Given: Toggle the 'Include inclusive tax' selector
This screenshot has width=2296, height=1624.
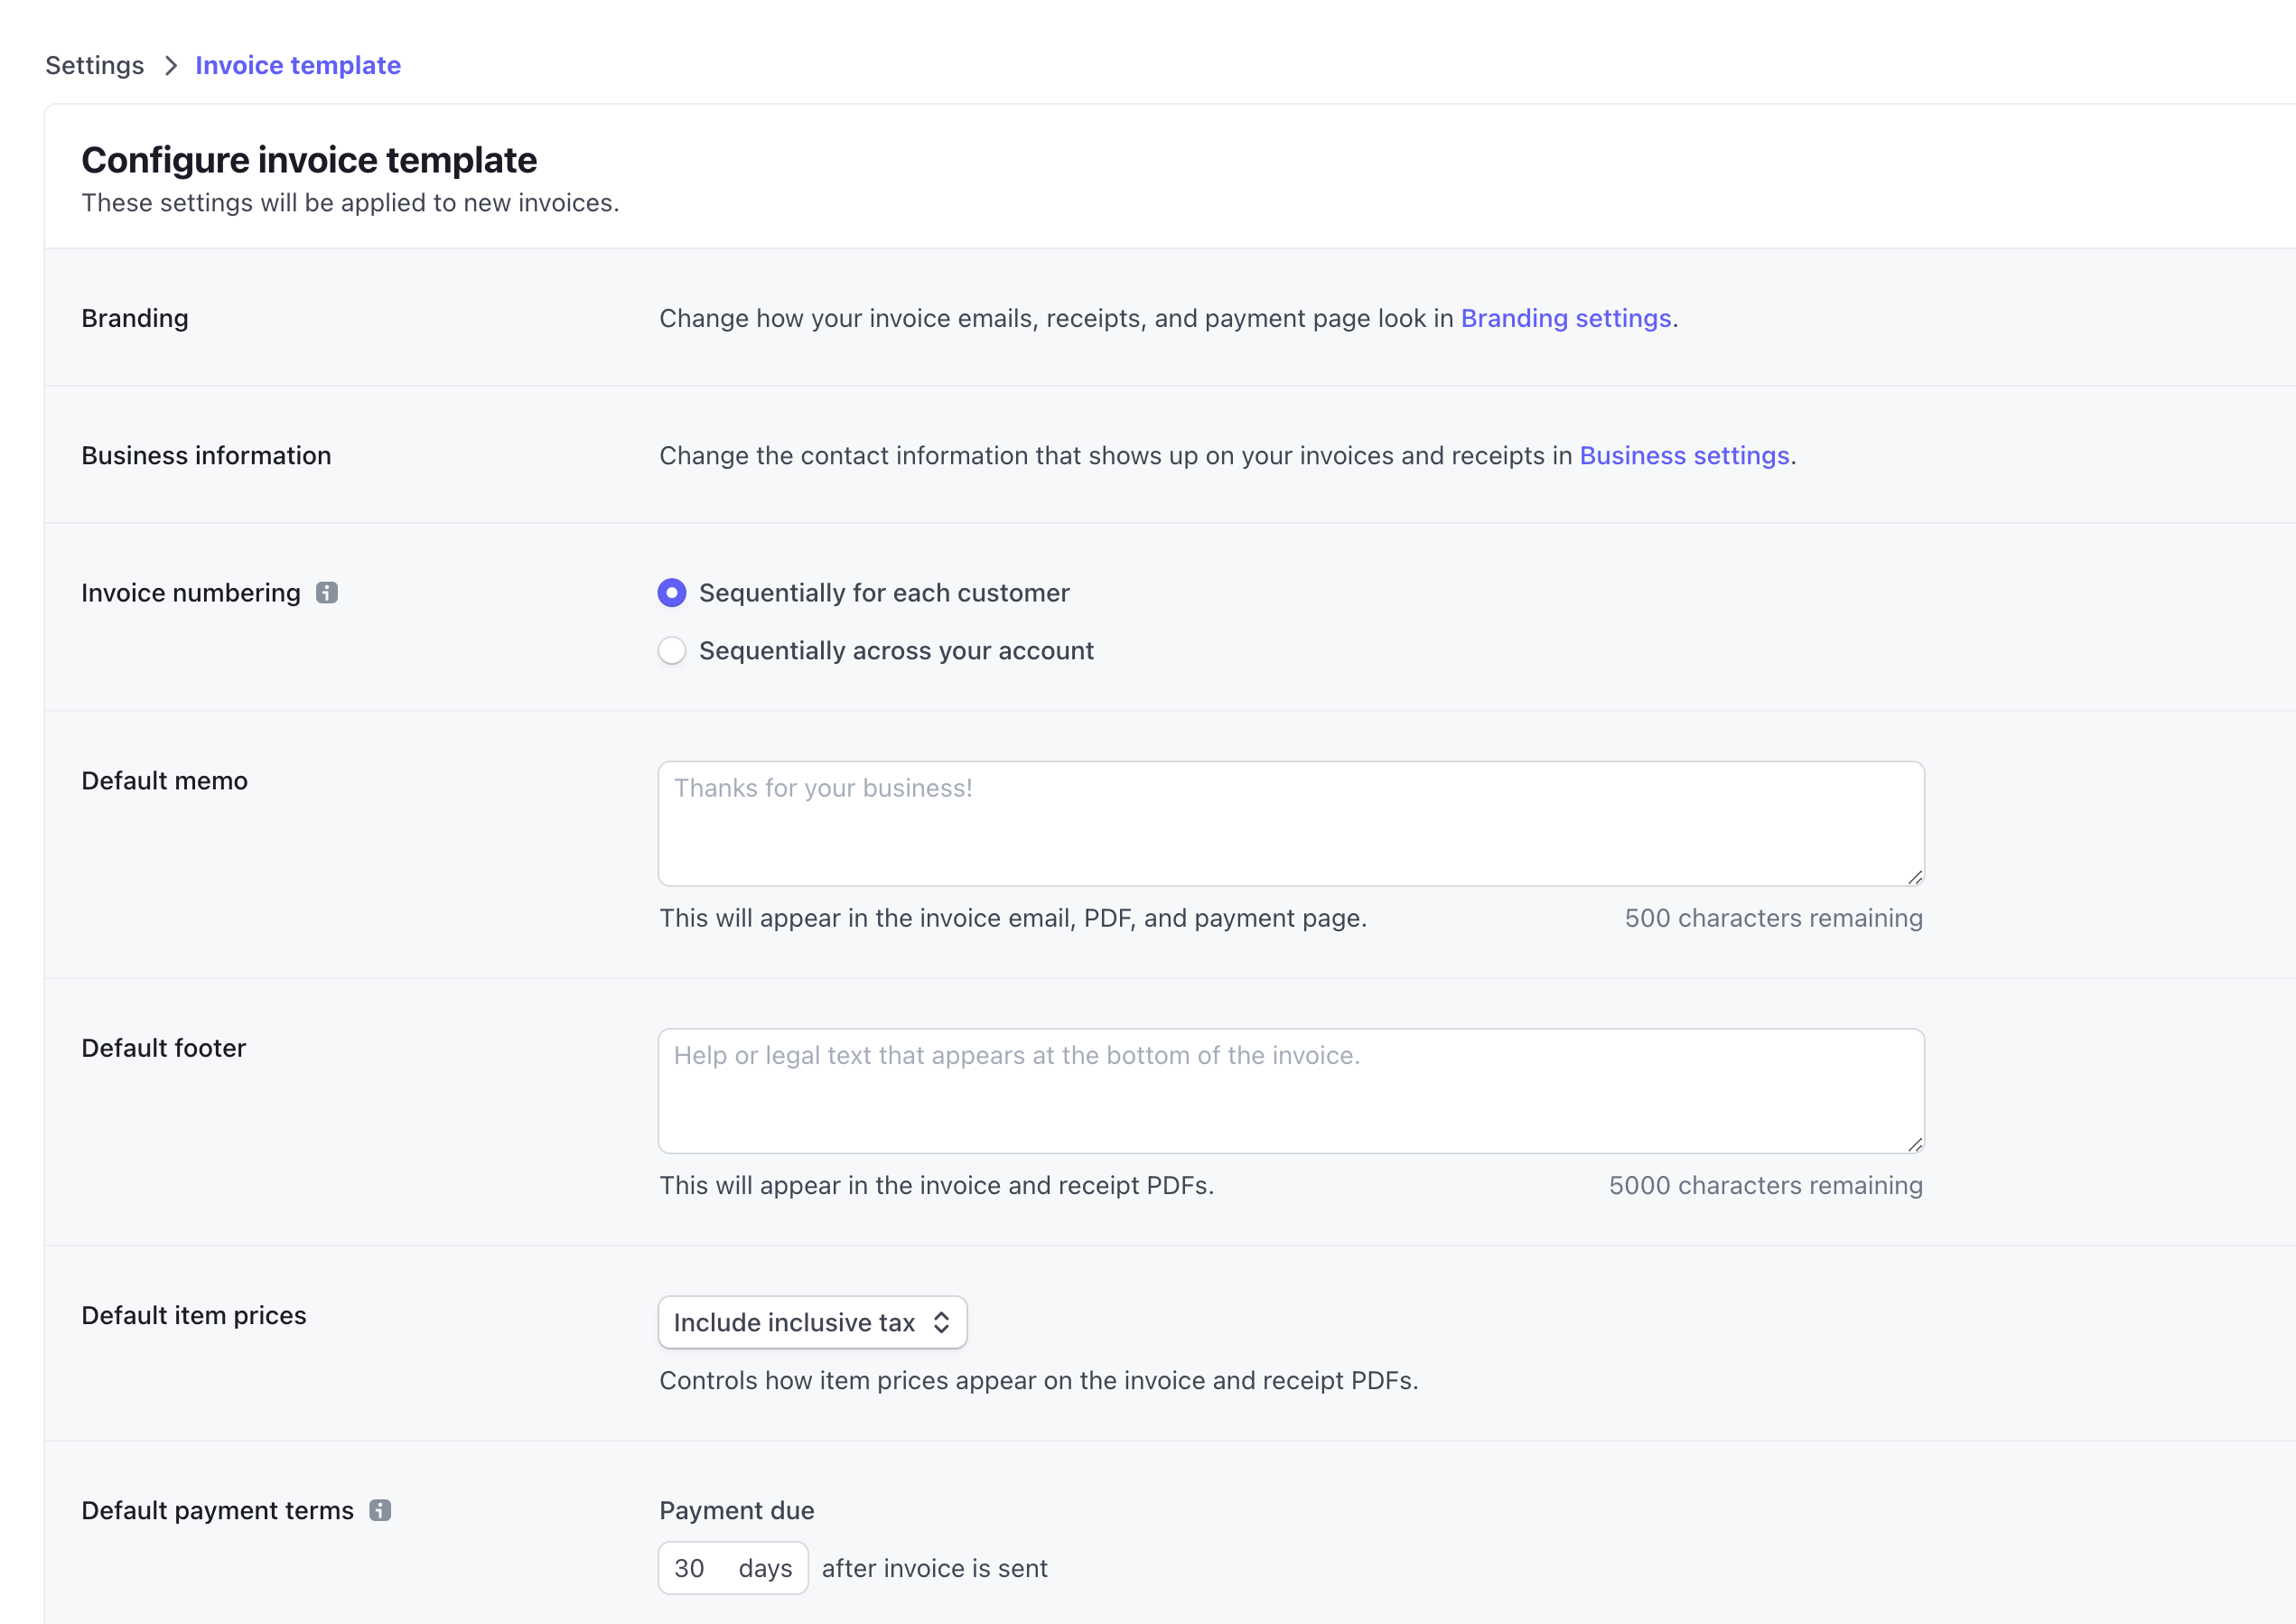Looking at the screenshot, I should (812, 1321).
